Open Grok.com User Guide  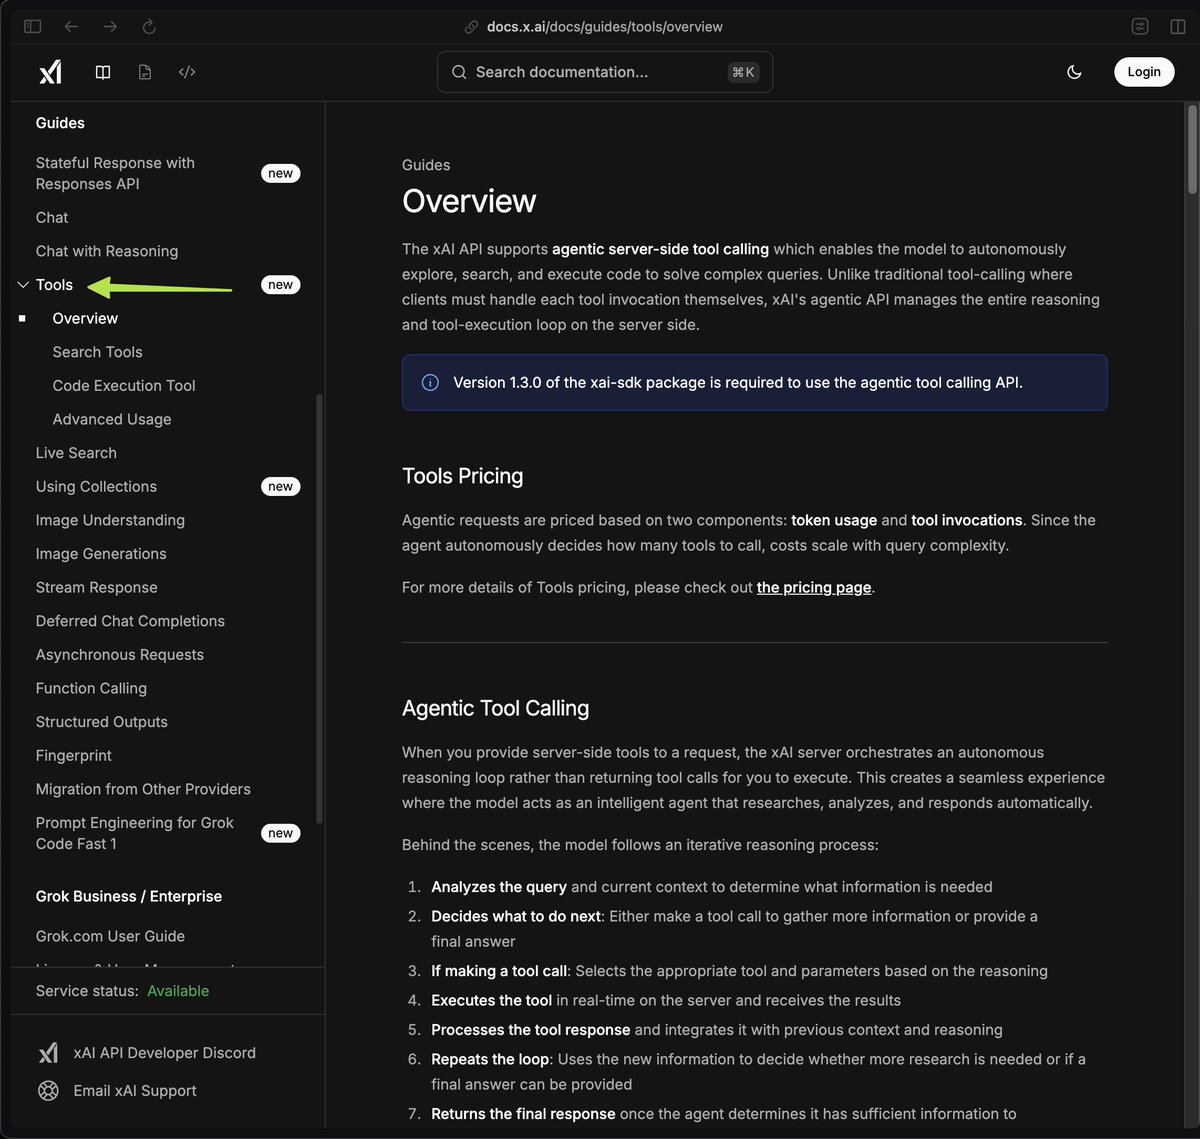pyautogui.click(x=110, y=936)
